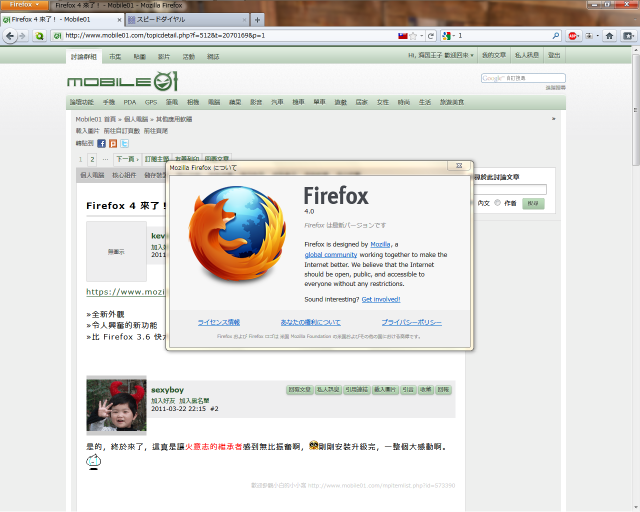Open the address bar history dropdown arrow
This screenshot has height=512, width=640.
pos(422,36)
